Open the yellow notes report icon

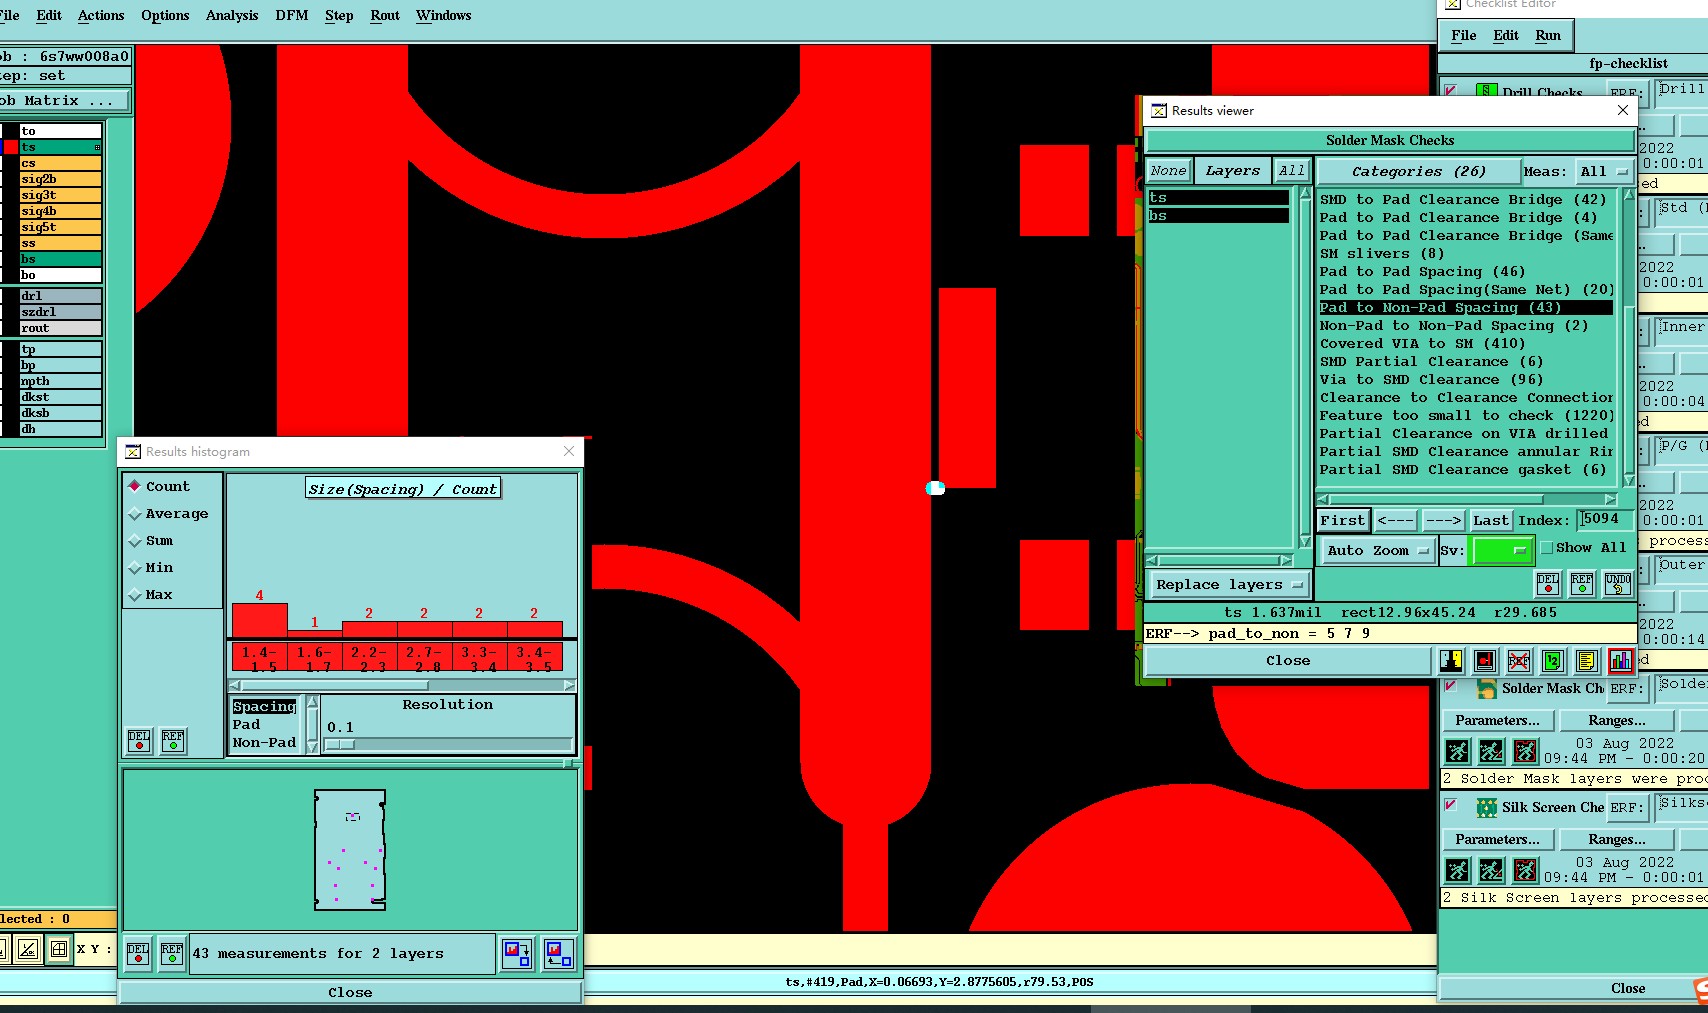(x=1587, y=661)
